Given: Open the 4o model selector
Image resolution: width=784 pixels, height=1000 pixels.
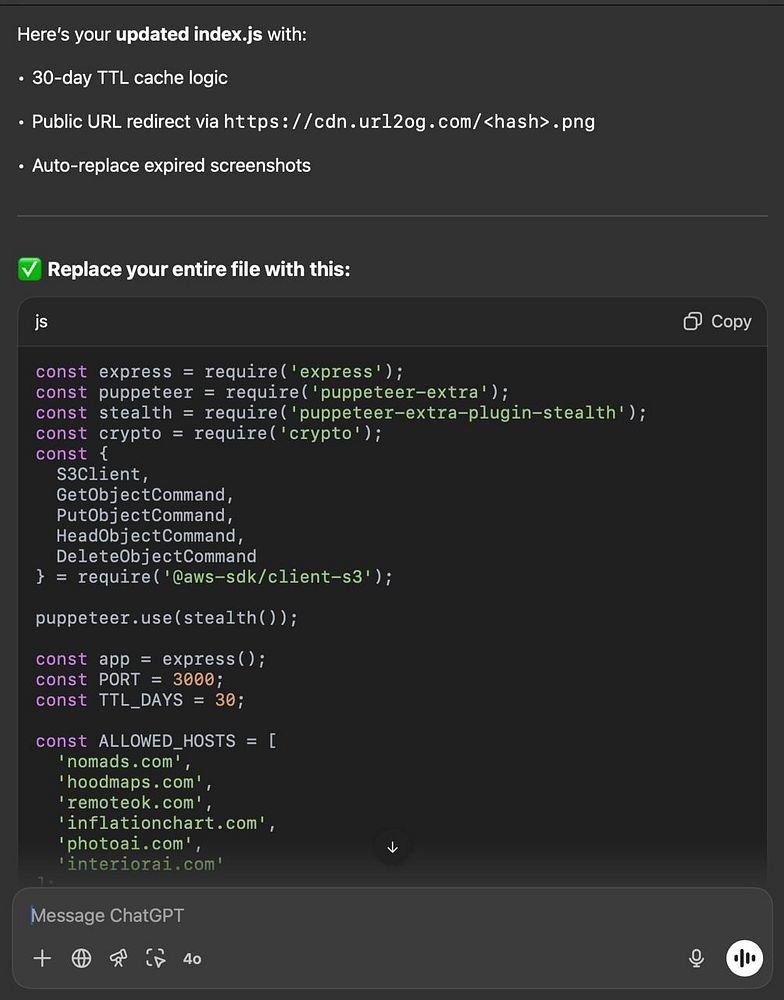Looking at the screenshot, I should pyautogui.click(x=192, y=959).
